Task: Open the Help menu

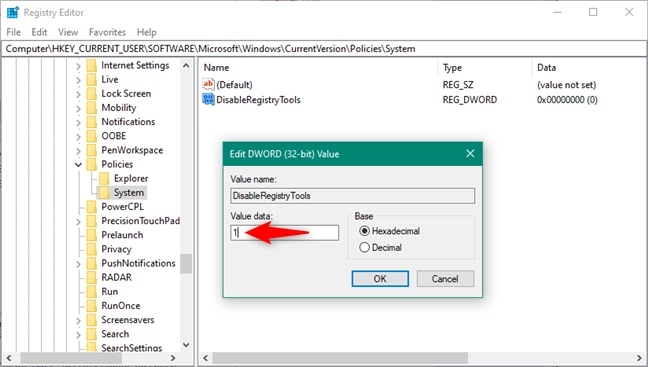Action: [147, 32]
